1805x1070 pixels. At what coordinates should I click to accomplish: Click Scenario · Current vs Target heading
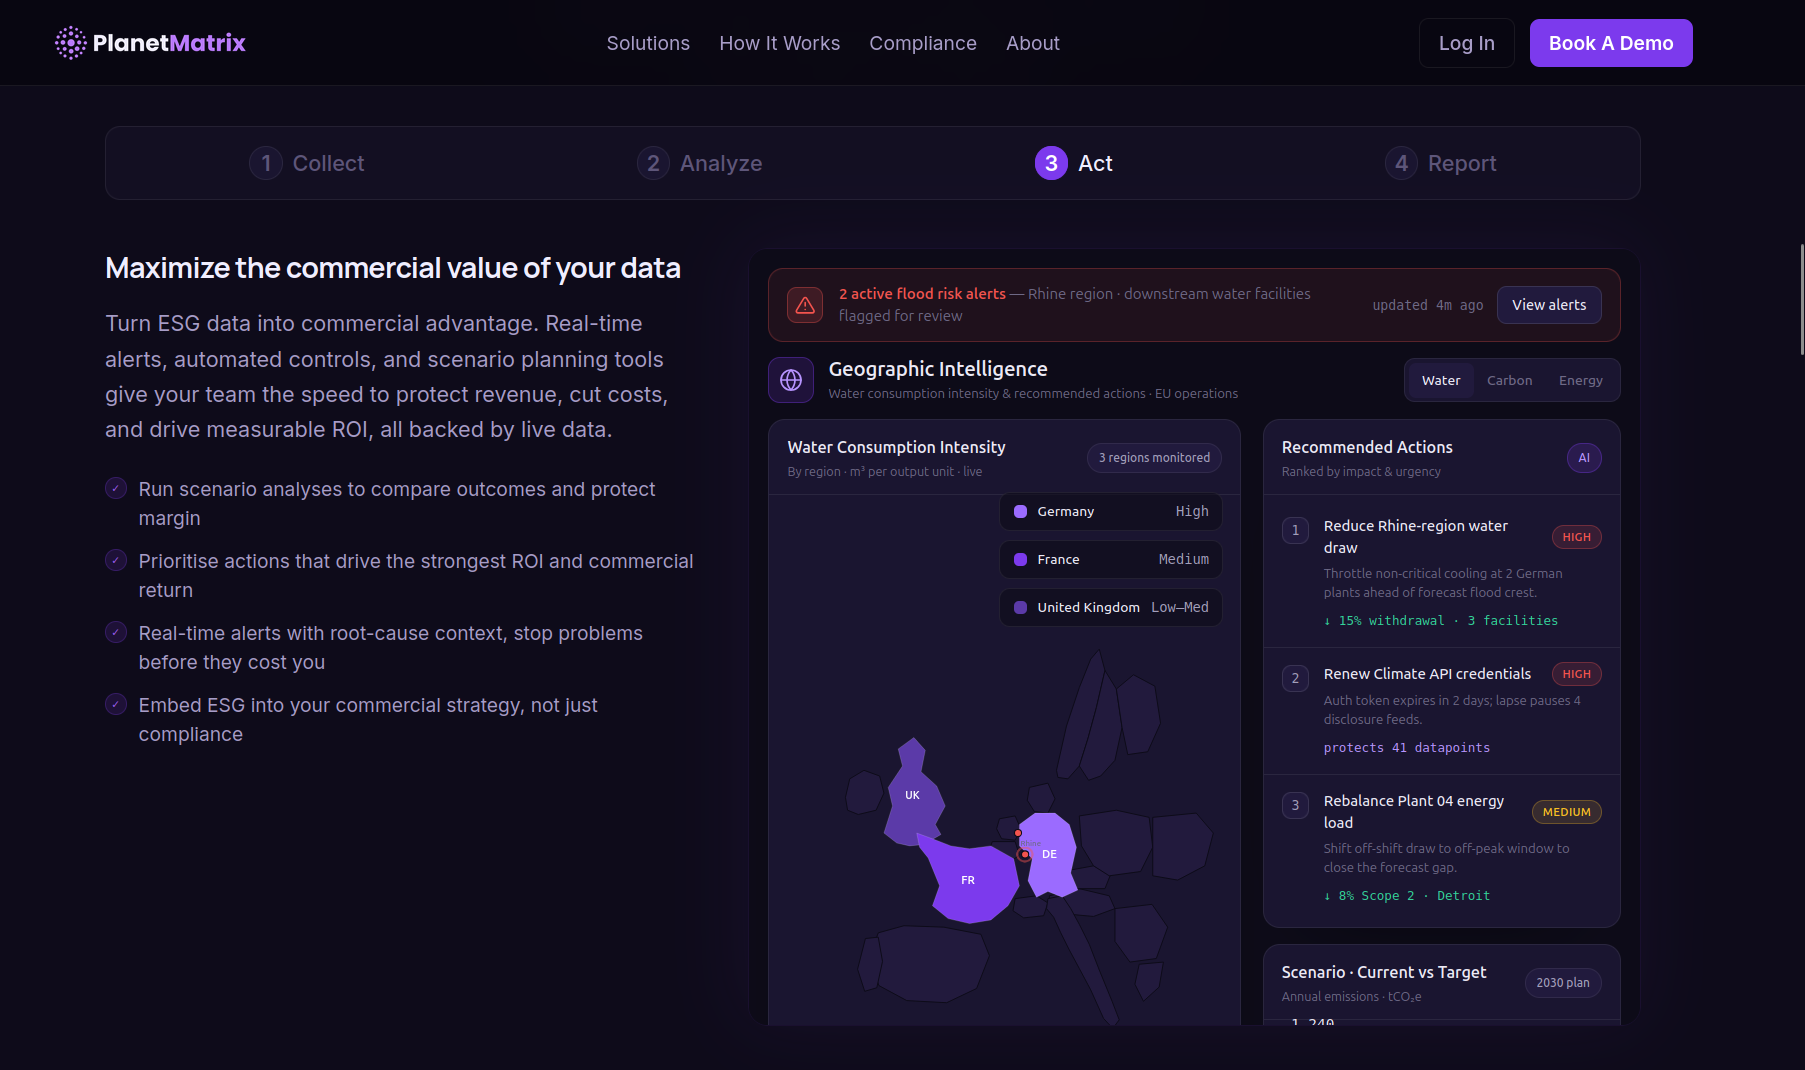[1384, 972]
